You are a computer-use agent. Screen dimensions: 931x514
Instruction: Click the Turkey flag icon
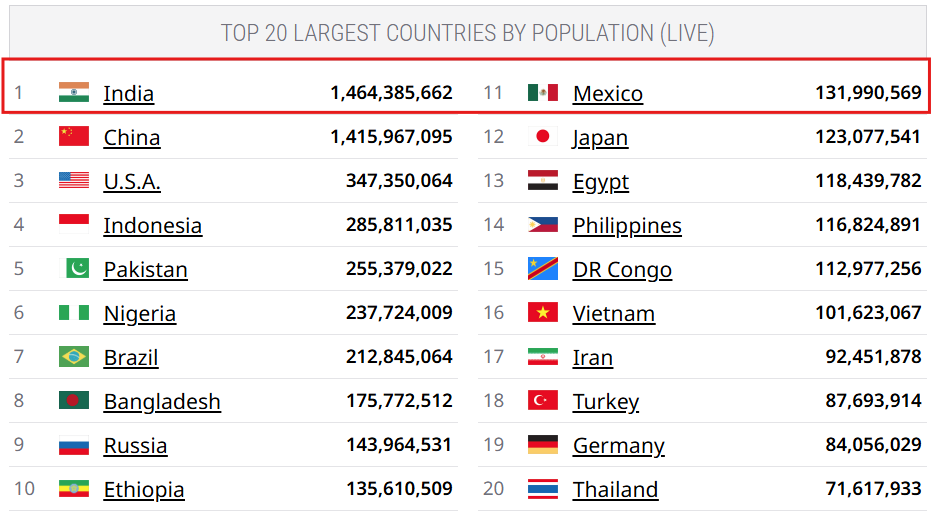[x=543, y=401]
